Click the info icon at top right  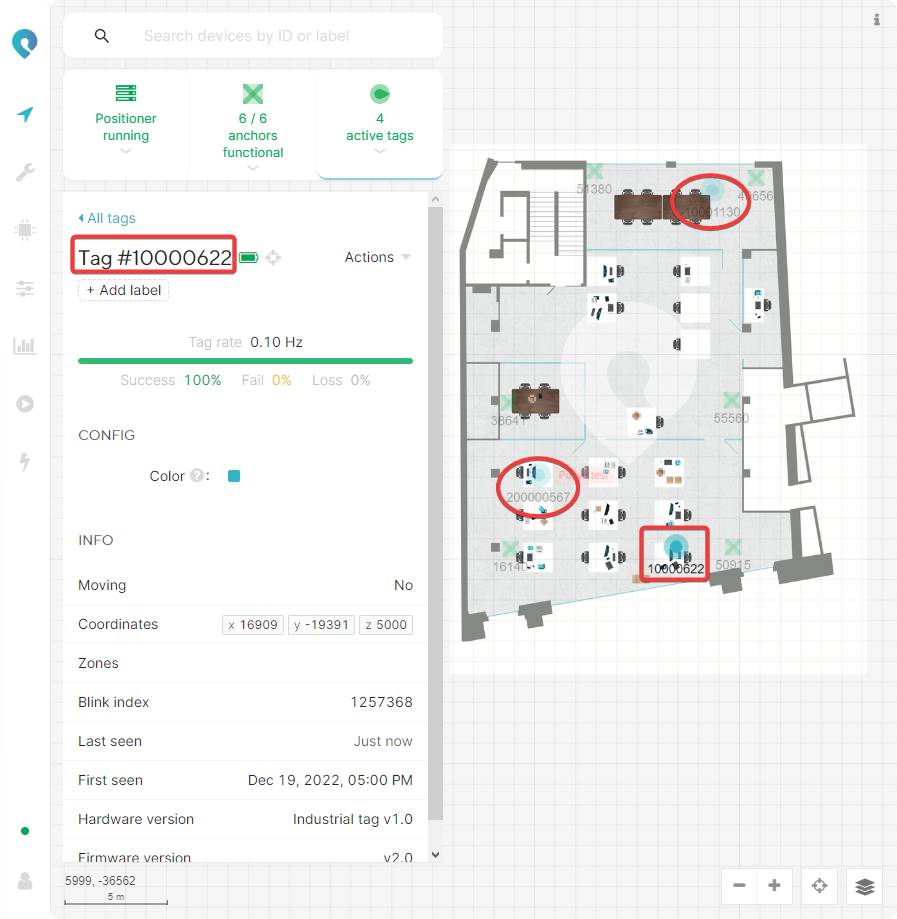click(877, 19)
